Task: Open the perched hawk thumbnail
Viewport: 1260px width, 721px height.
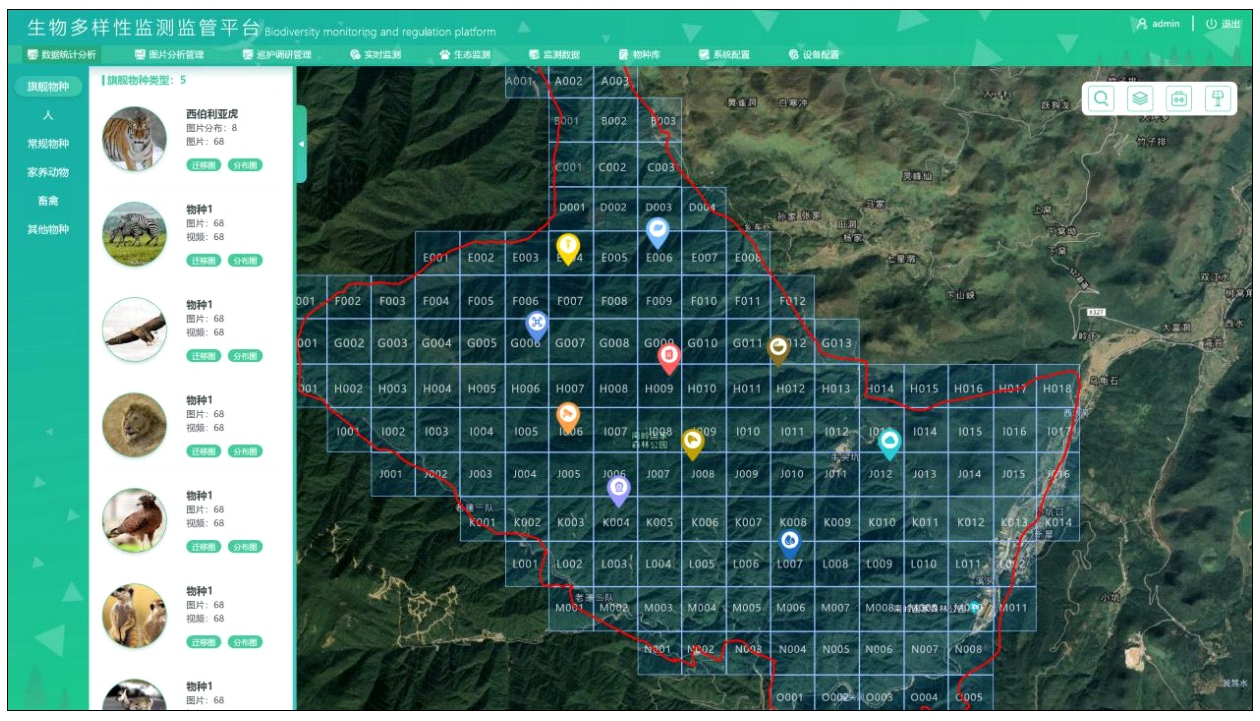Action: click(x=134, y=521)
